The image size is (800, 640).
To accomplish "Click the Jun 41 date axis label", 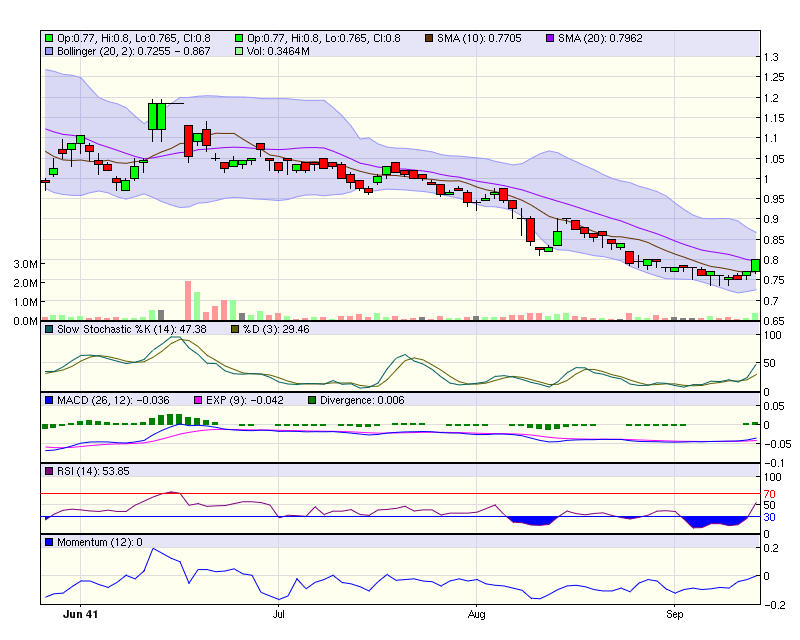I will [80, 614].
